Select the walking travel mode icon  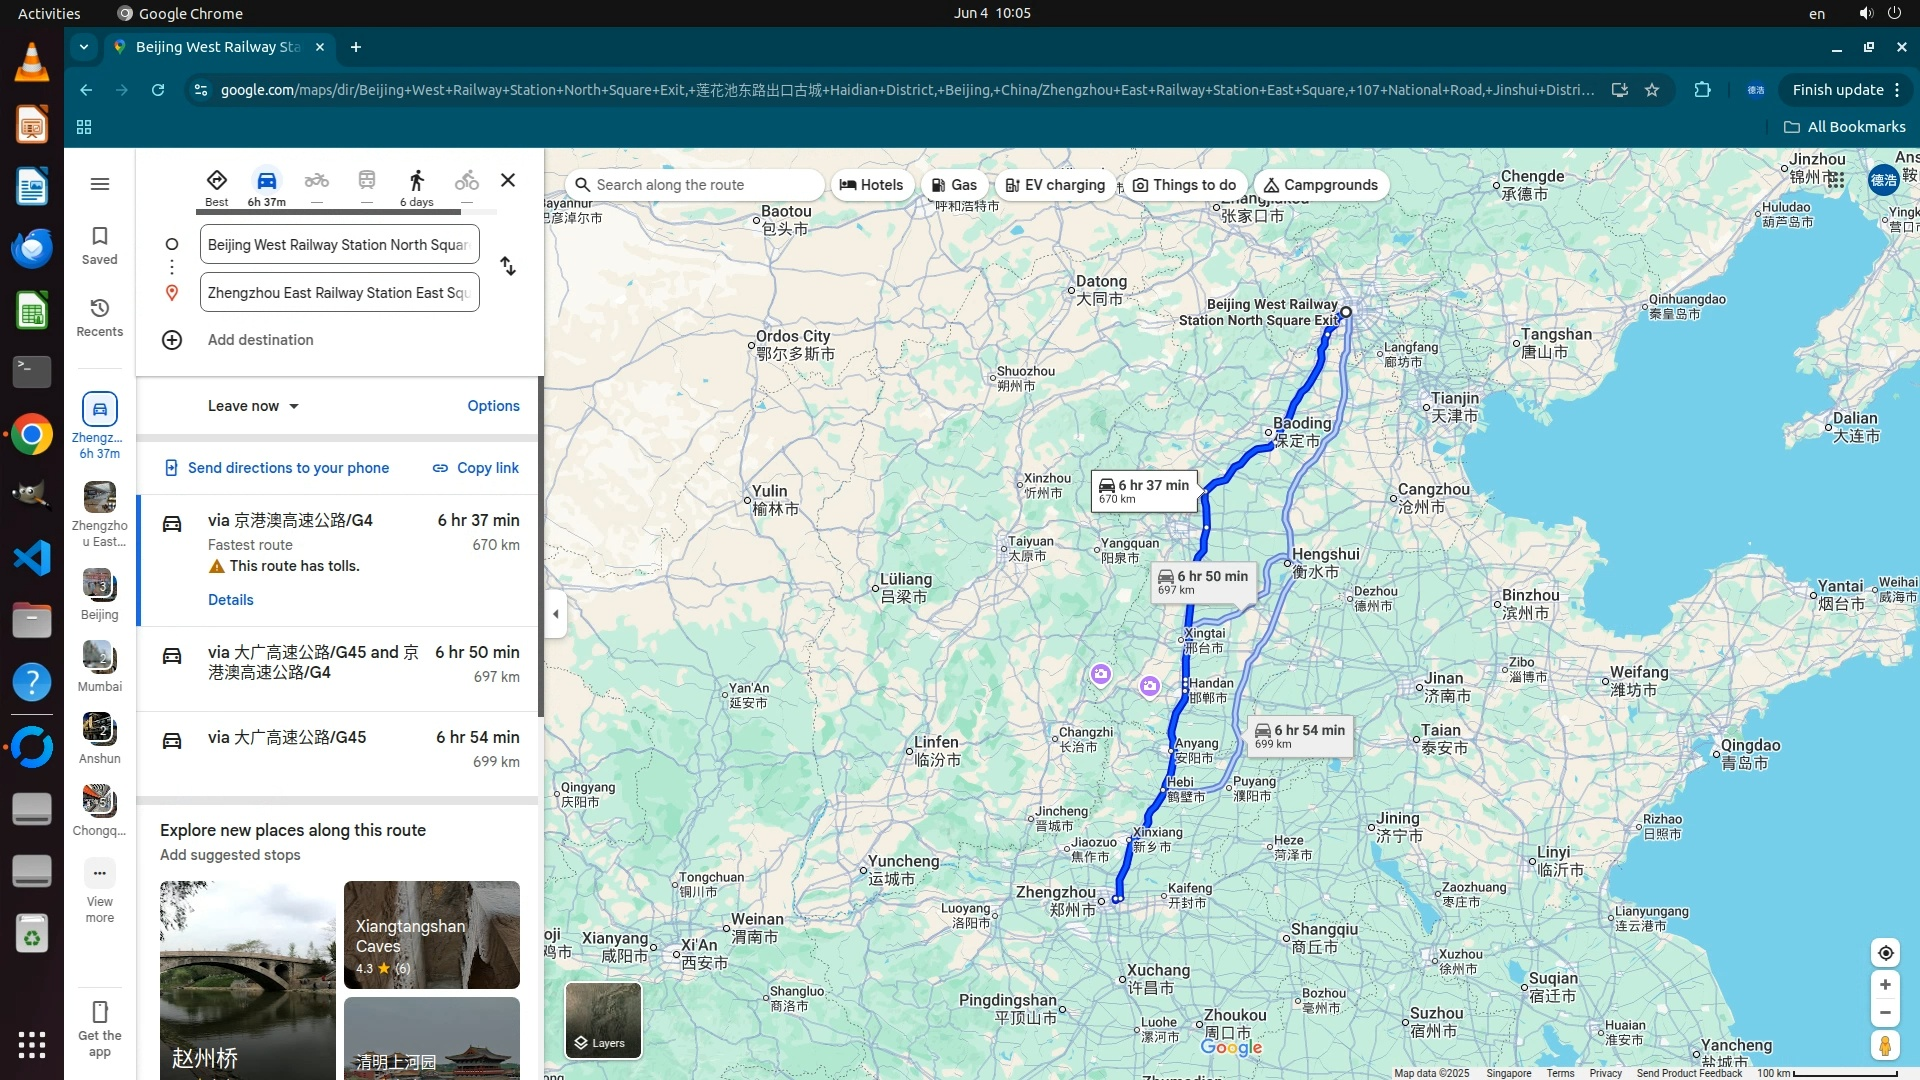tap(416, 181)
